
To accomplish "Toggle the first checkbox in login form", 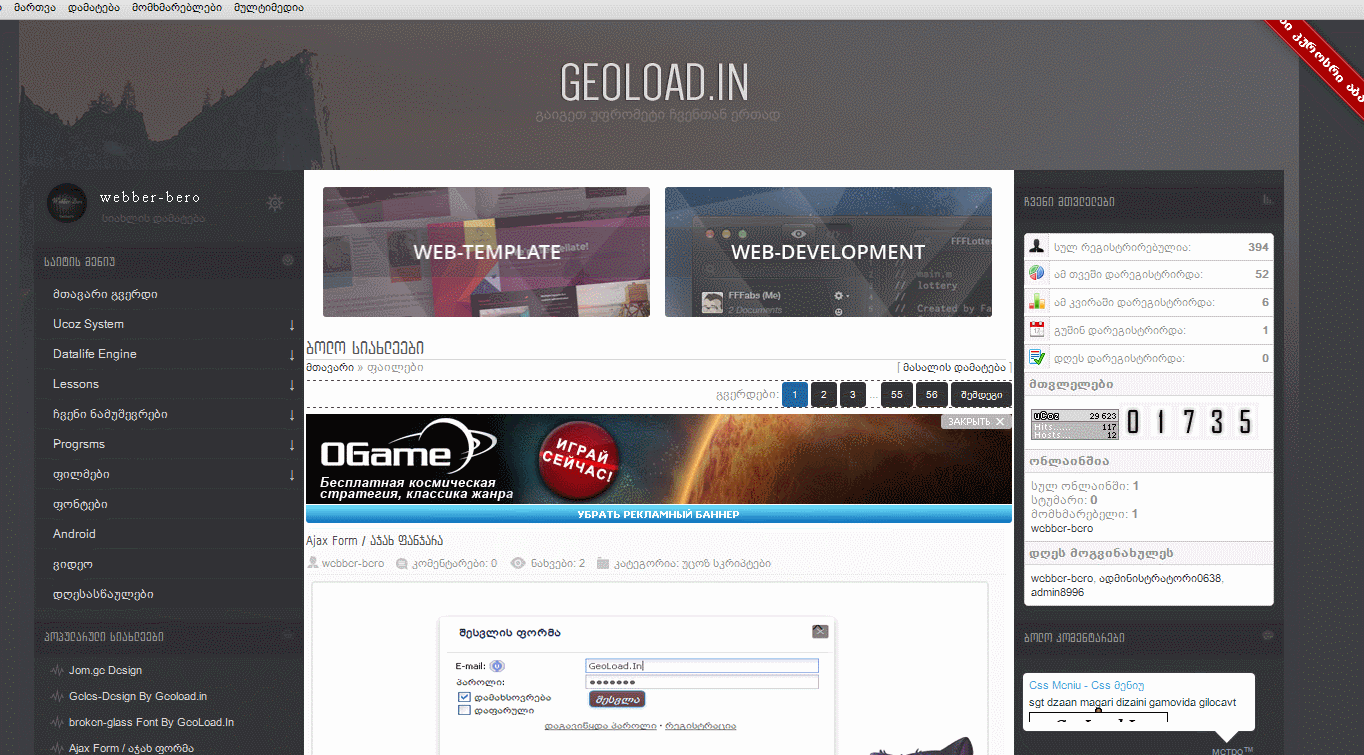I will click(x=464, y=697).
